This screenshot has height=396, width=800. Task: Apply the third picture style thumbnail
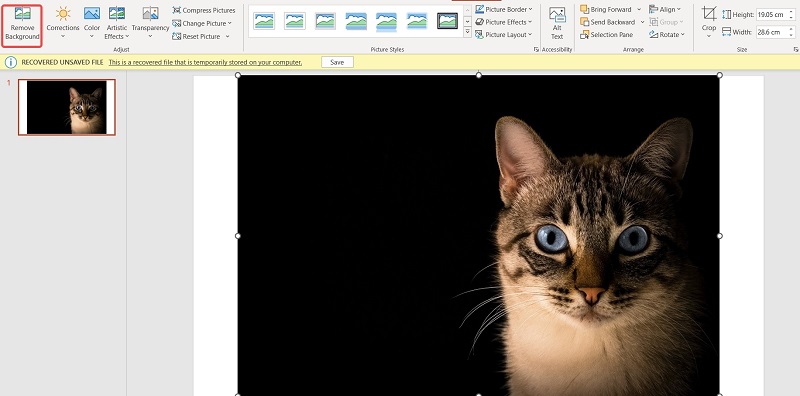[x=326, y=21]
